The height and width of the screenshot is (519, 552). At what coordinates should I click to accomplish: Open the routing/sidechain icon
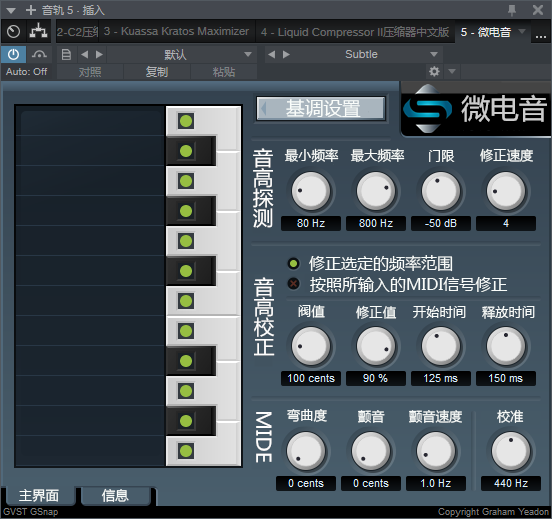[x=38, y=31]
